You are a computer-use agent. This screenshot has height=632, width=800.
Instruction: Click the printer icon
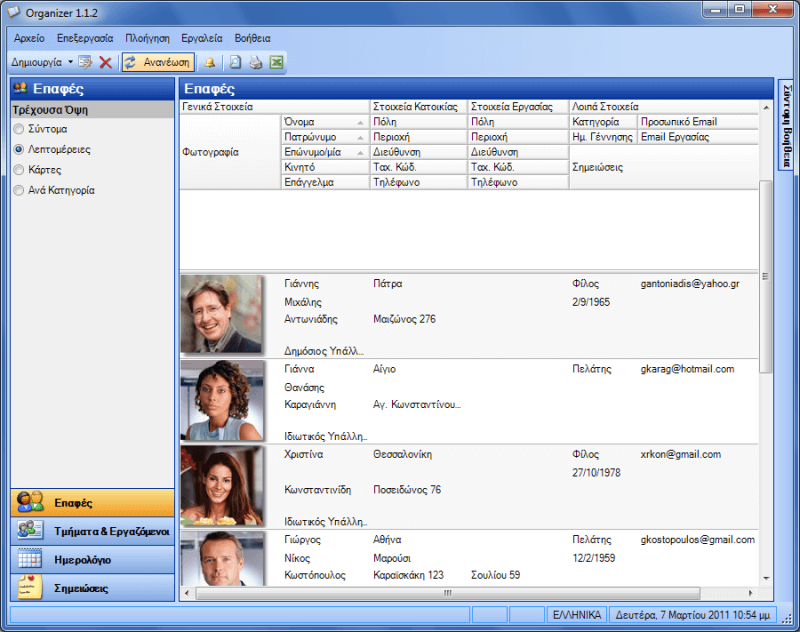[255, 62]
